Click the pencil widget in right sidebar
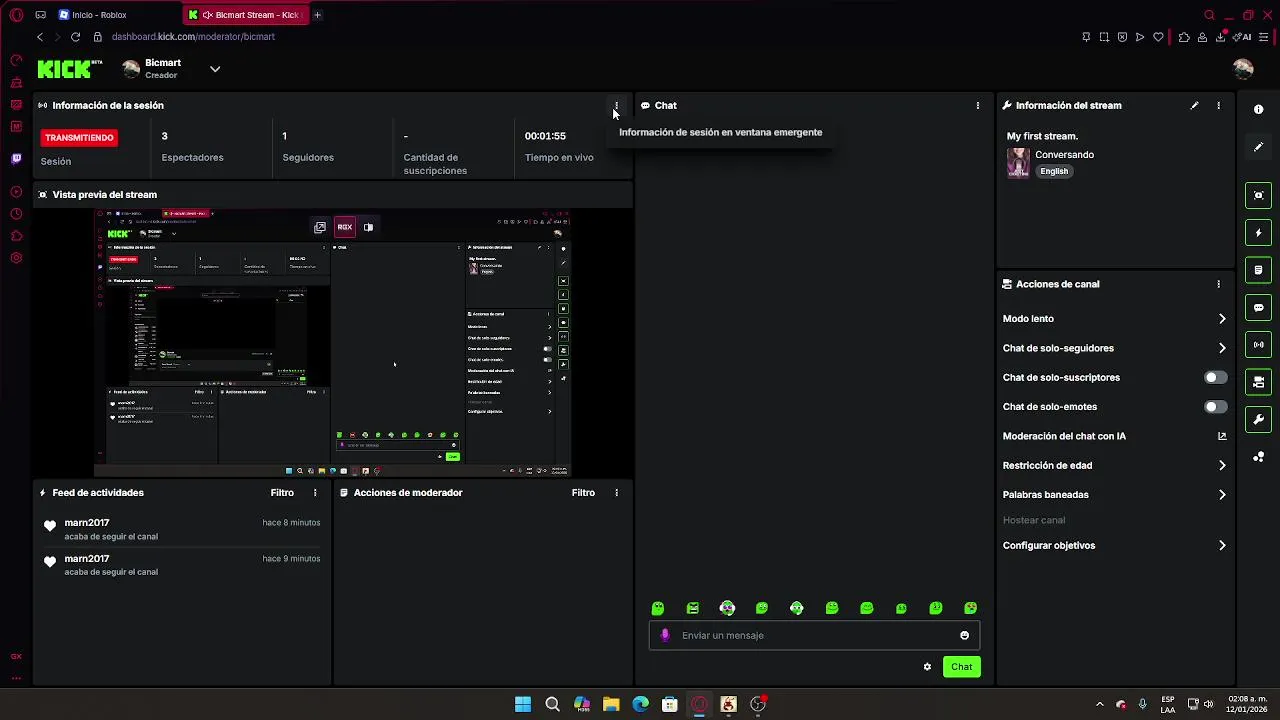The image size is (1280, 720). 1259,147
